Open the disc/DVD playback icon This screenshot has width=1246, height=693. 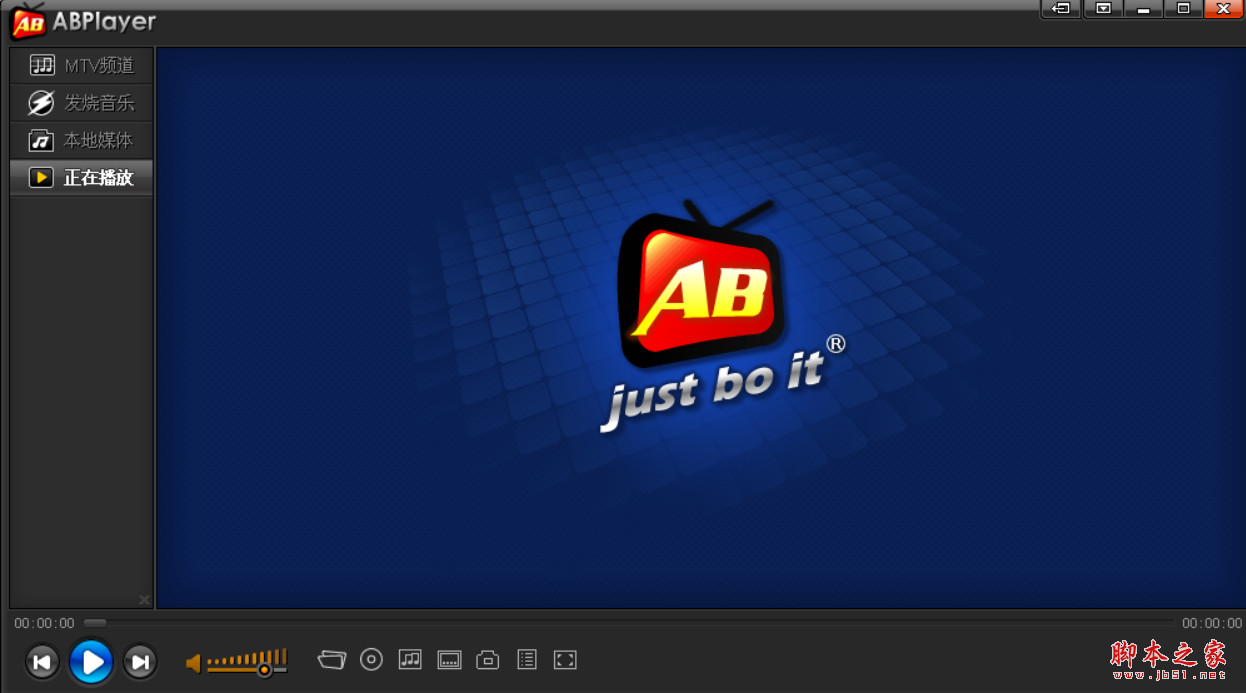coord(371,659)
